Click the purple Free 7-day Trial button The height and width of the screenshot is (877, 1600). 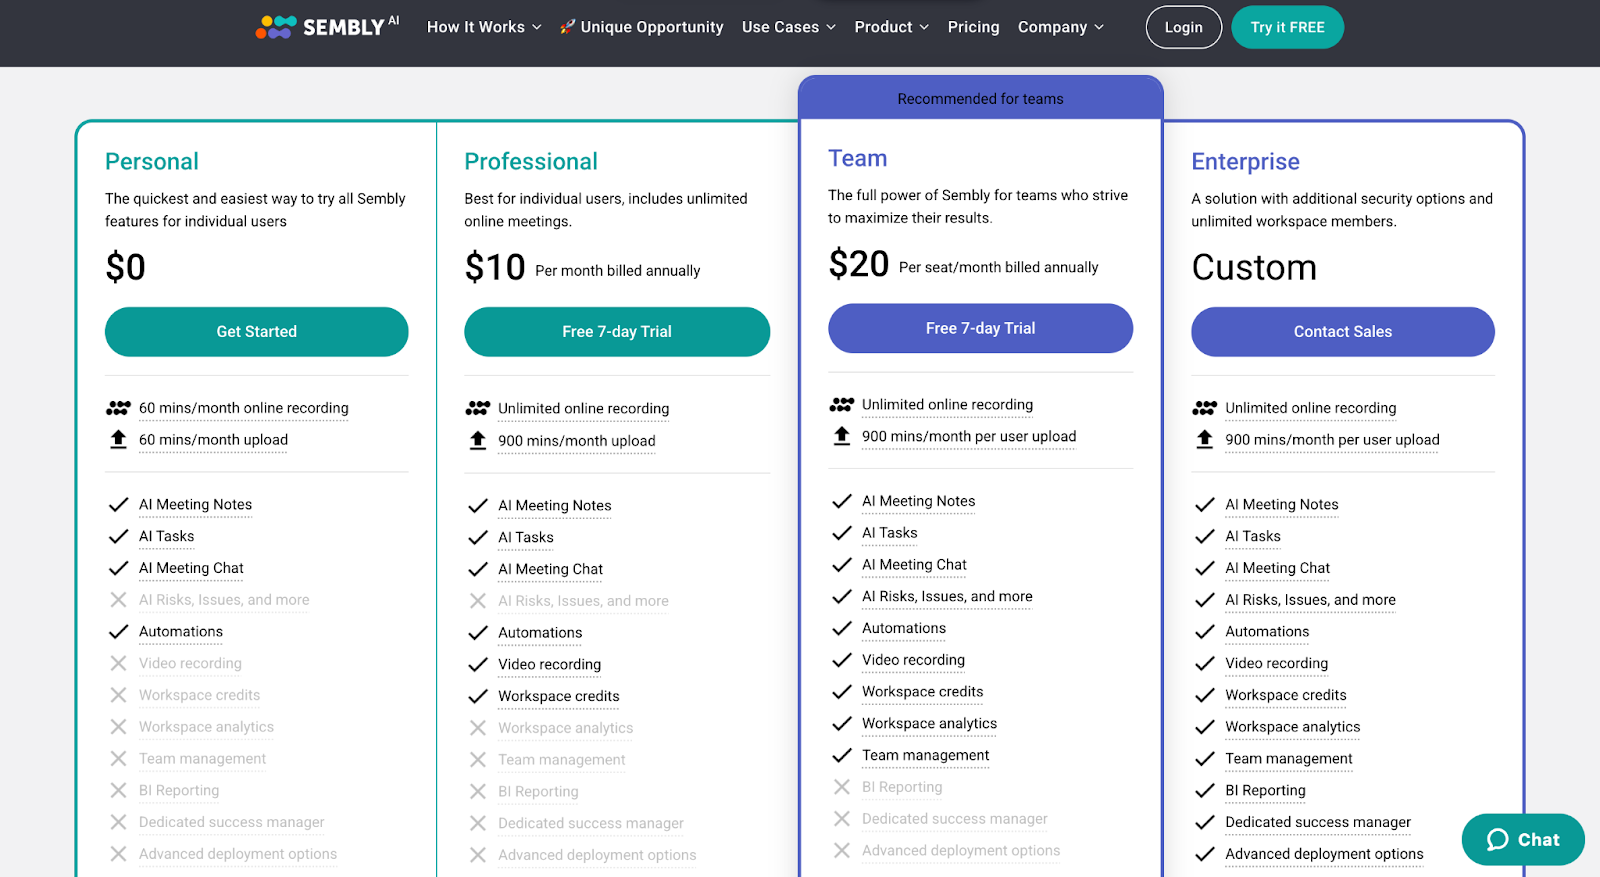point(980,328)
